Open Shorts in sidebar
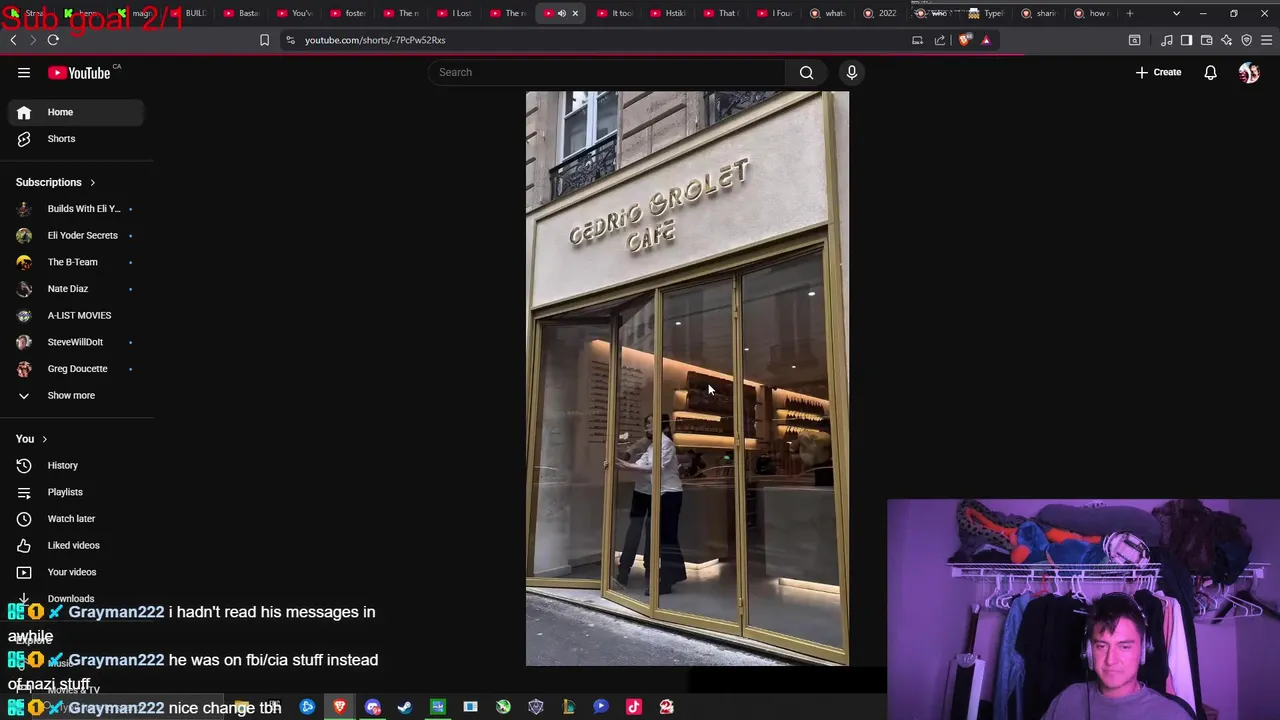 tap(76, 139)
